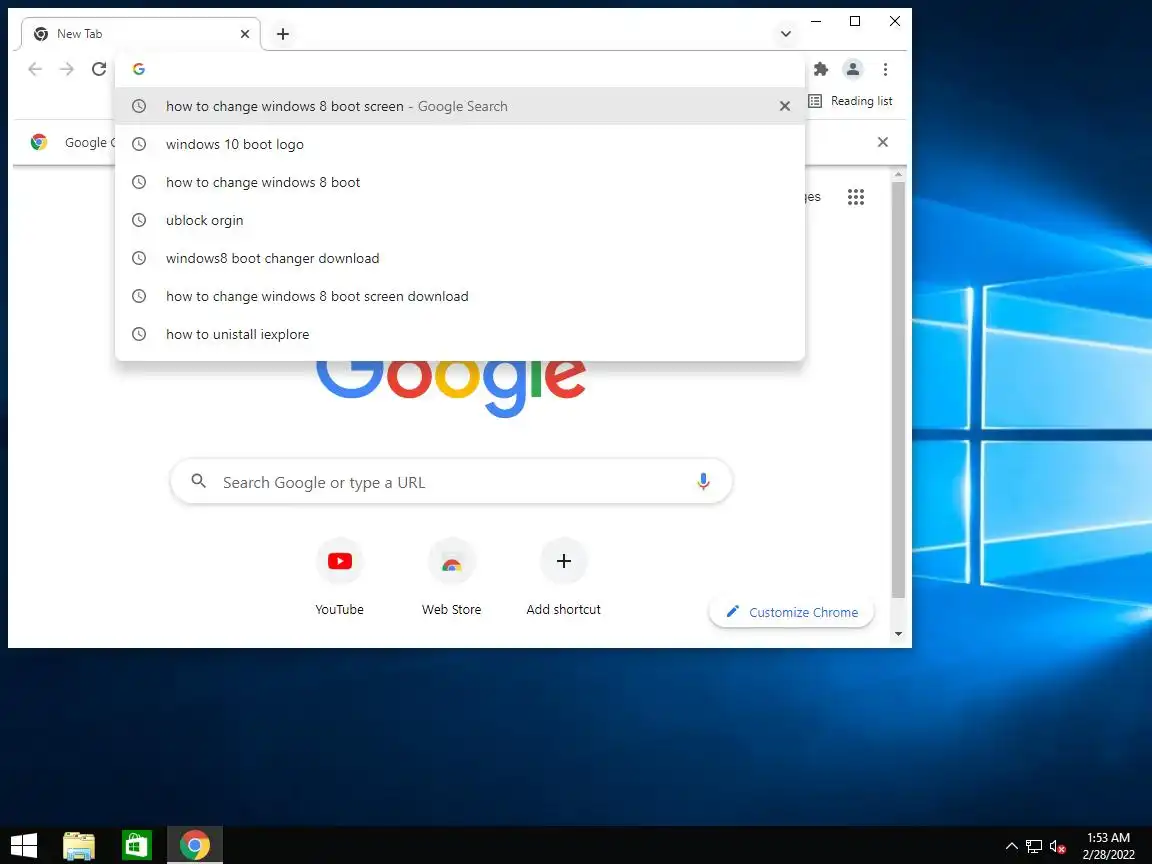Go back using the back arrow

pyautogui.click(x=35, y=69)
